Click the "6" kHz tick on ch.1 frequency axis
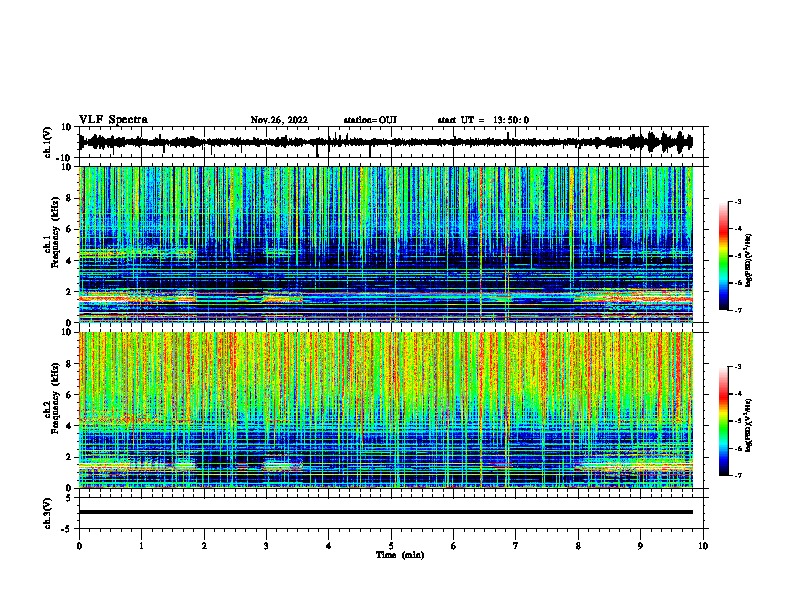Viewport: 792px width, 612px height. [70, 229]
